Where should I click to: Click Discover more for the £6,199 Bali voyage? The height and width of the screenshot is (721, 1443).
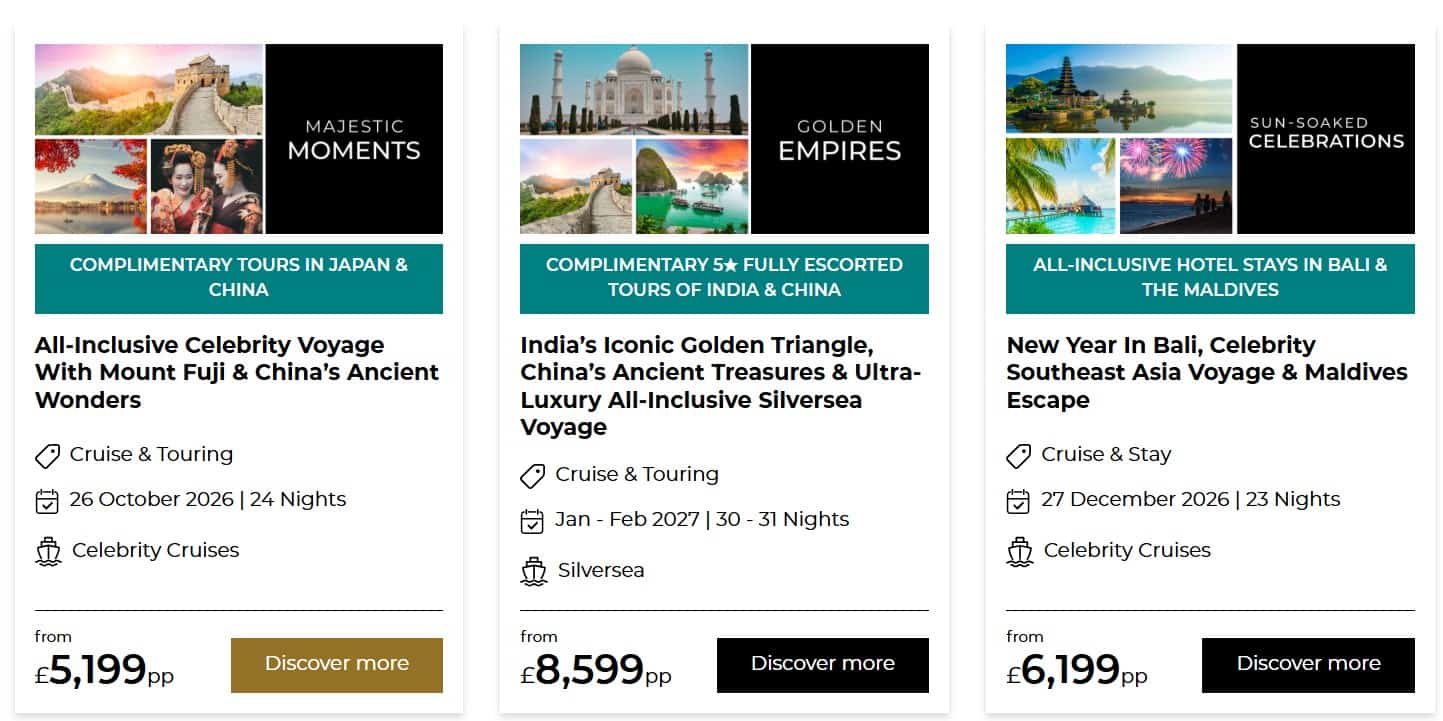click(x=1308, y=665)
